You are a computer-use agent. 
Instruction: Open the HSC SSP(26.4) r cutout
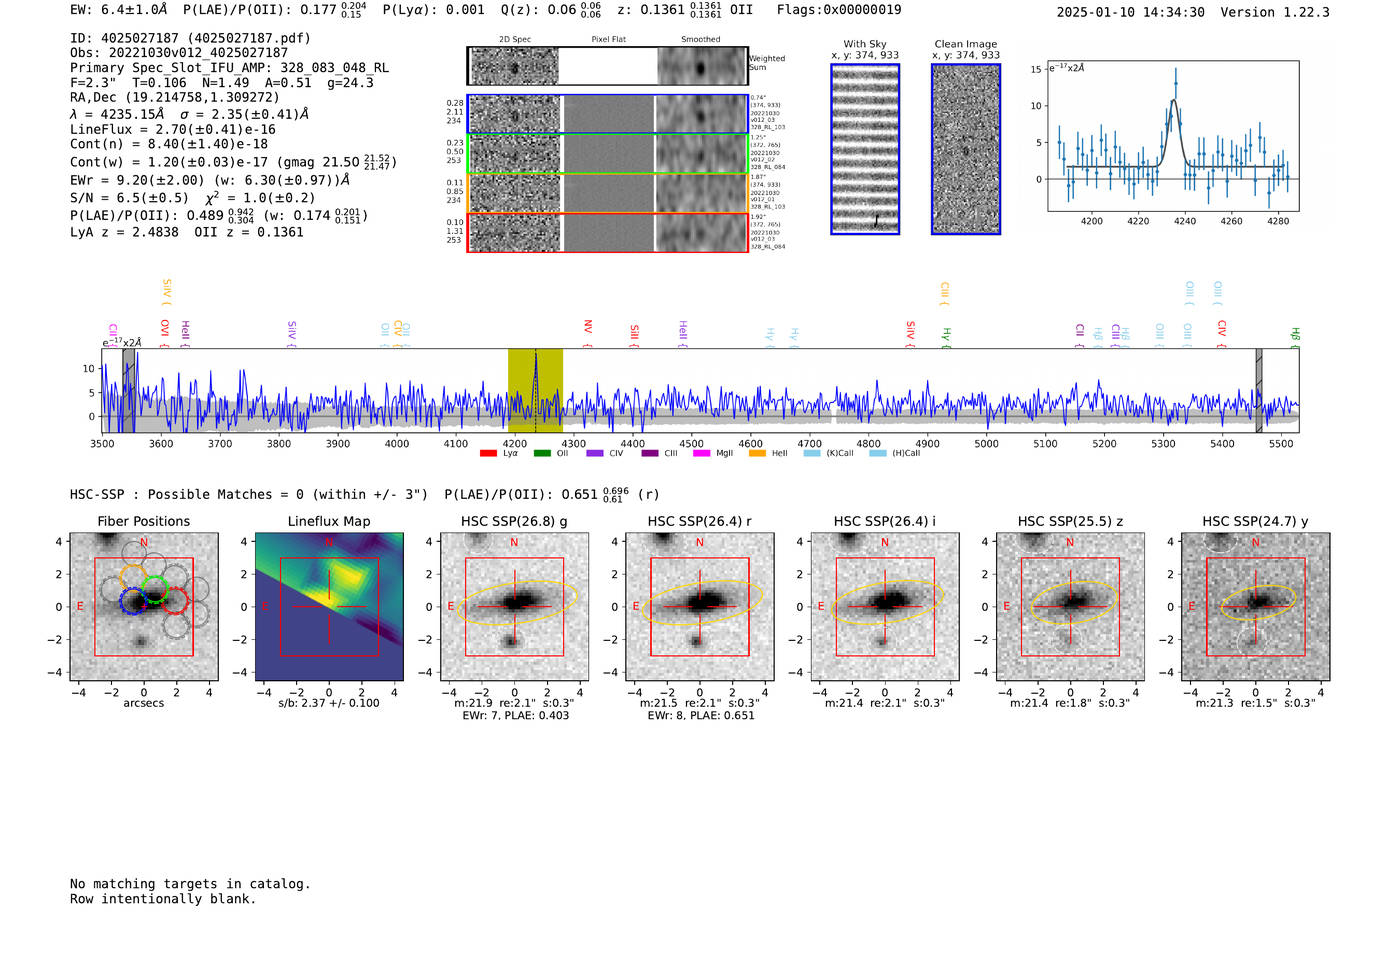(x=700, y=606)
